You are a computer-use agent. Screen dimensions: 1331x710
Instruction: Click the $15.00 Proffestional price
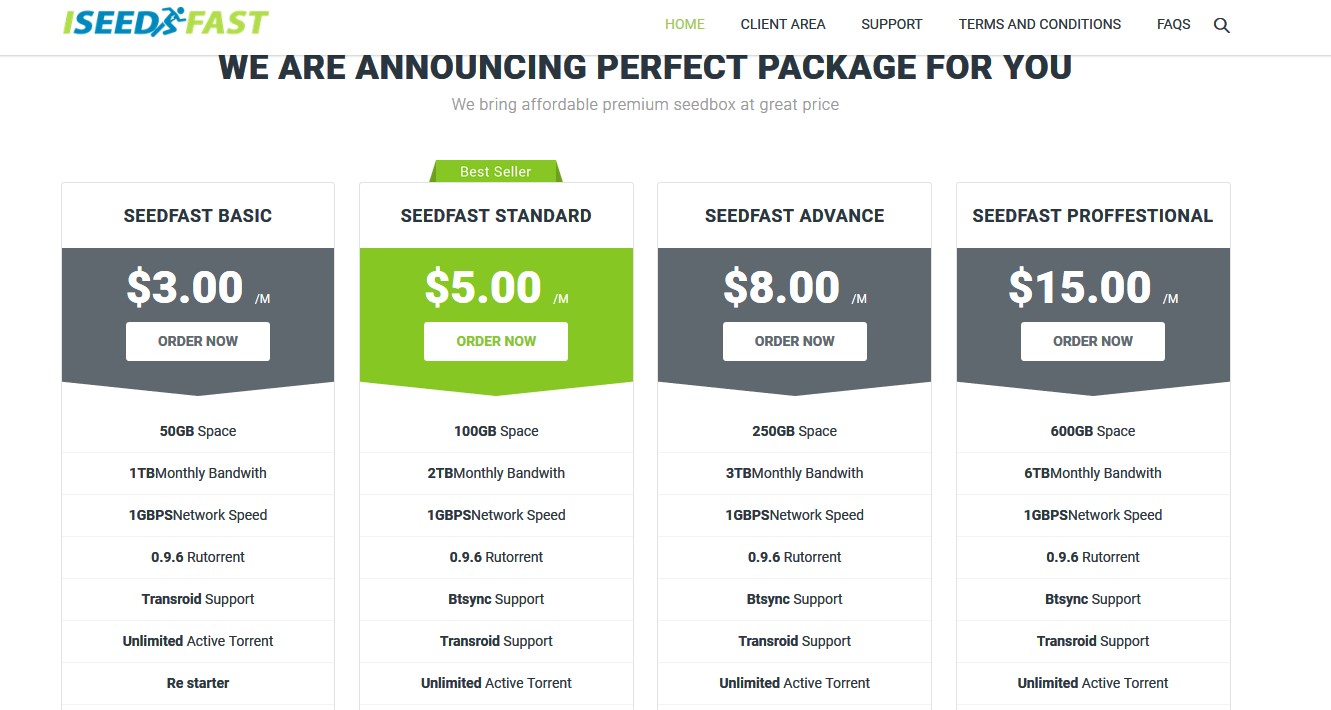tap(1080, 287)
